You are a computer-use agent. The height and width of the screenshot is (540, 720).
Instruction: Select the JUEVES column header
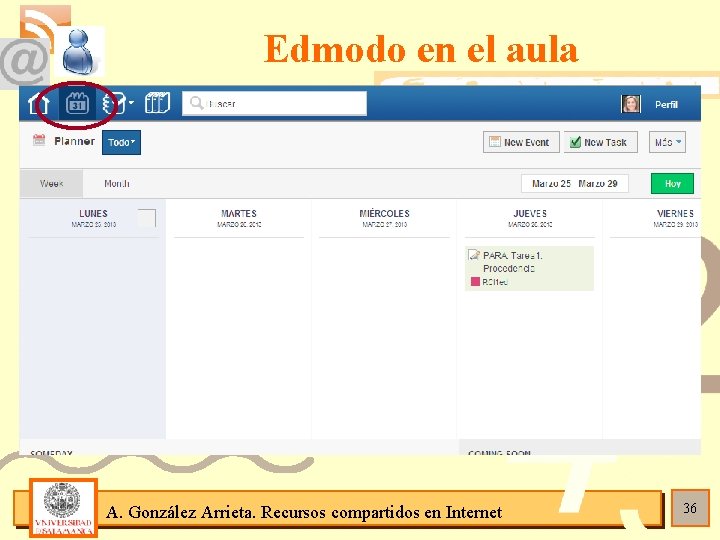pos(530,218)
